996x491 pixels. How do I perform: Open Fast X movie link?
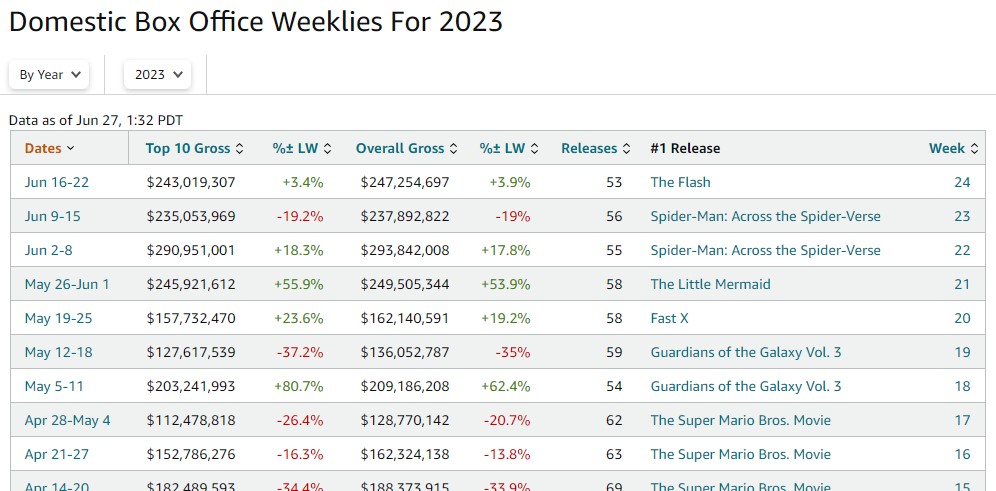(669, 318)
